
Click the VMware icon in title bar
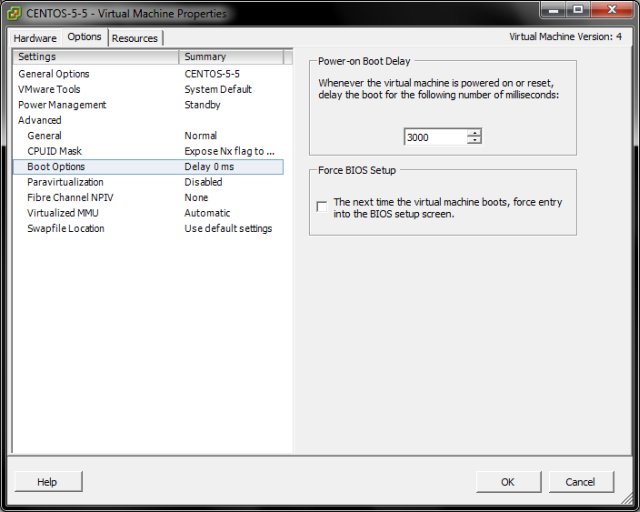pos(15,14)
